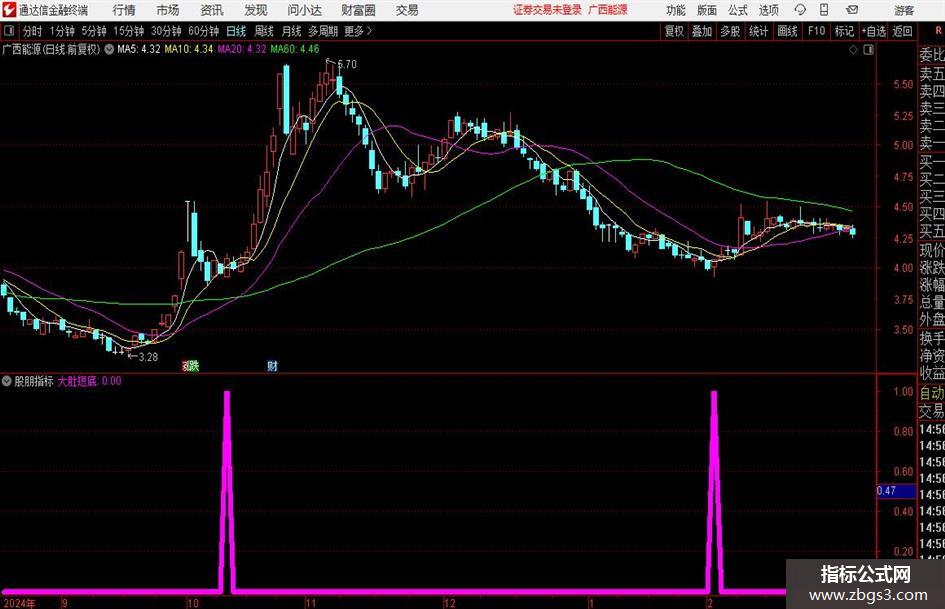This screenshot has width=945, height=609.
Task: Open the 发现 menu
Action: (256, 10)
